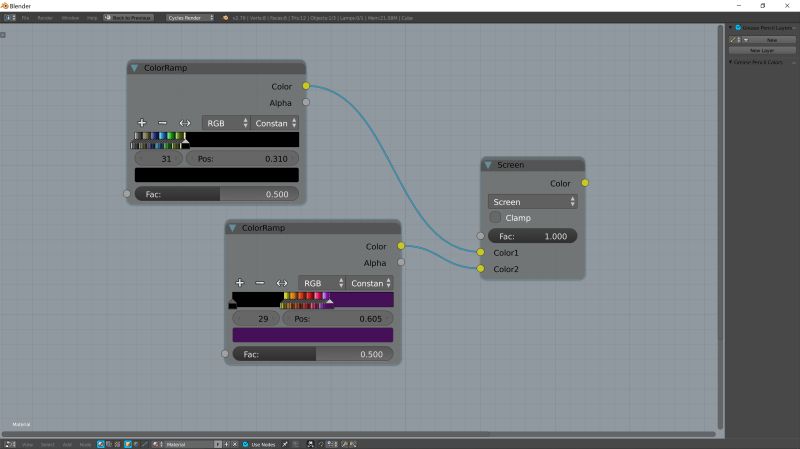Click the Alpha output socket of bottom ColorRamp
The height and width of the screenshot is (449, 800).
tap(401, 262)
